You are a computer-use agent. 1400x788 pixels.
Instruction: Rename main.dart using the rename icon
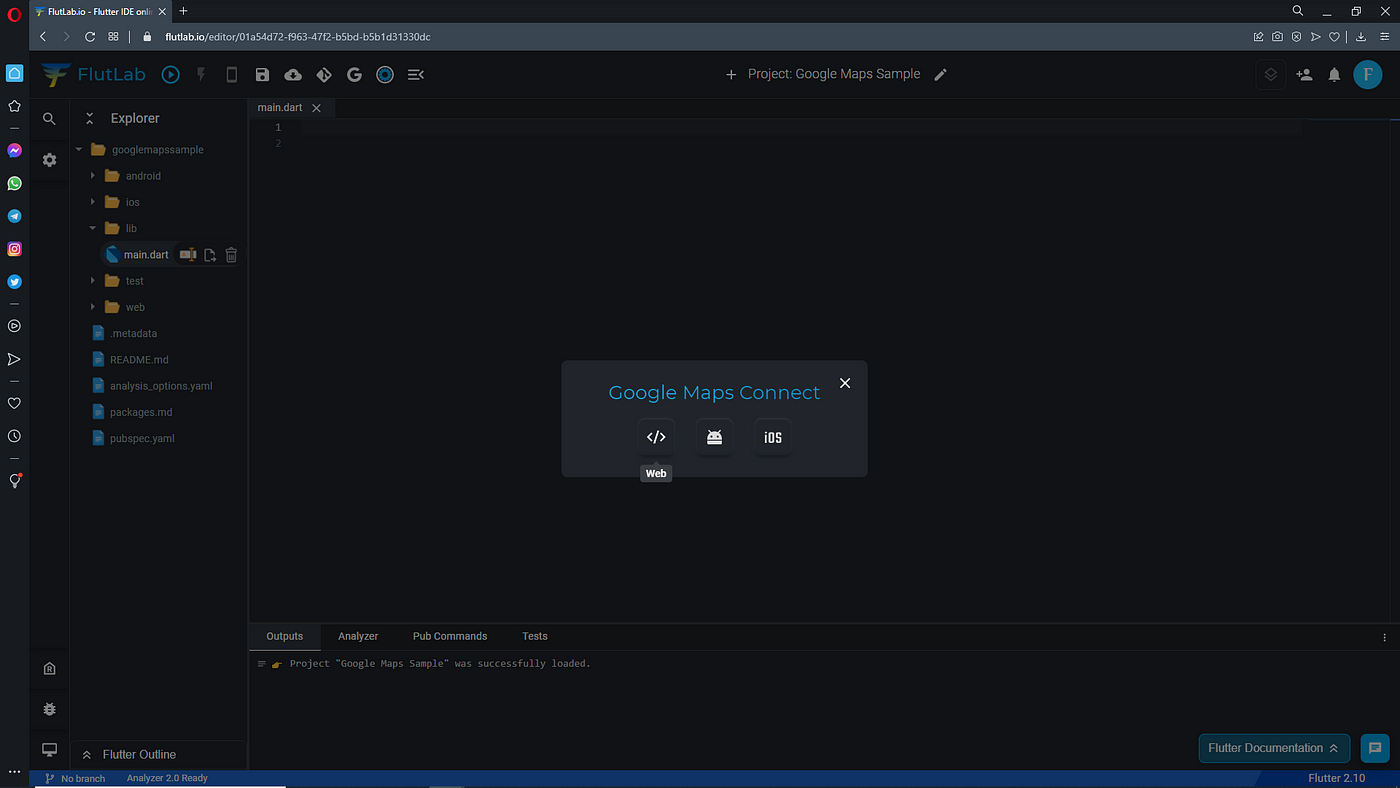[x=187, y=255]
